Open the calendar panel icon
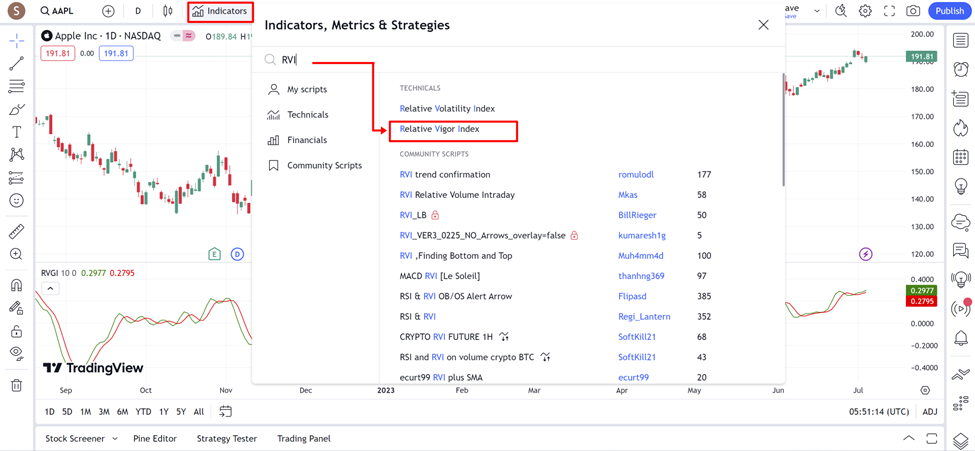975x451 pixels. click(960, 157)
